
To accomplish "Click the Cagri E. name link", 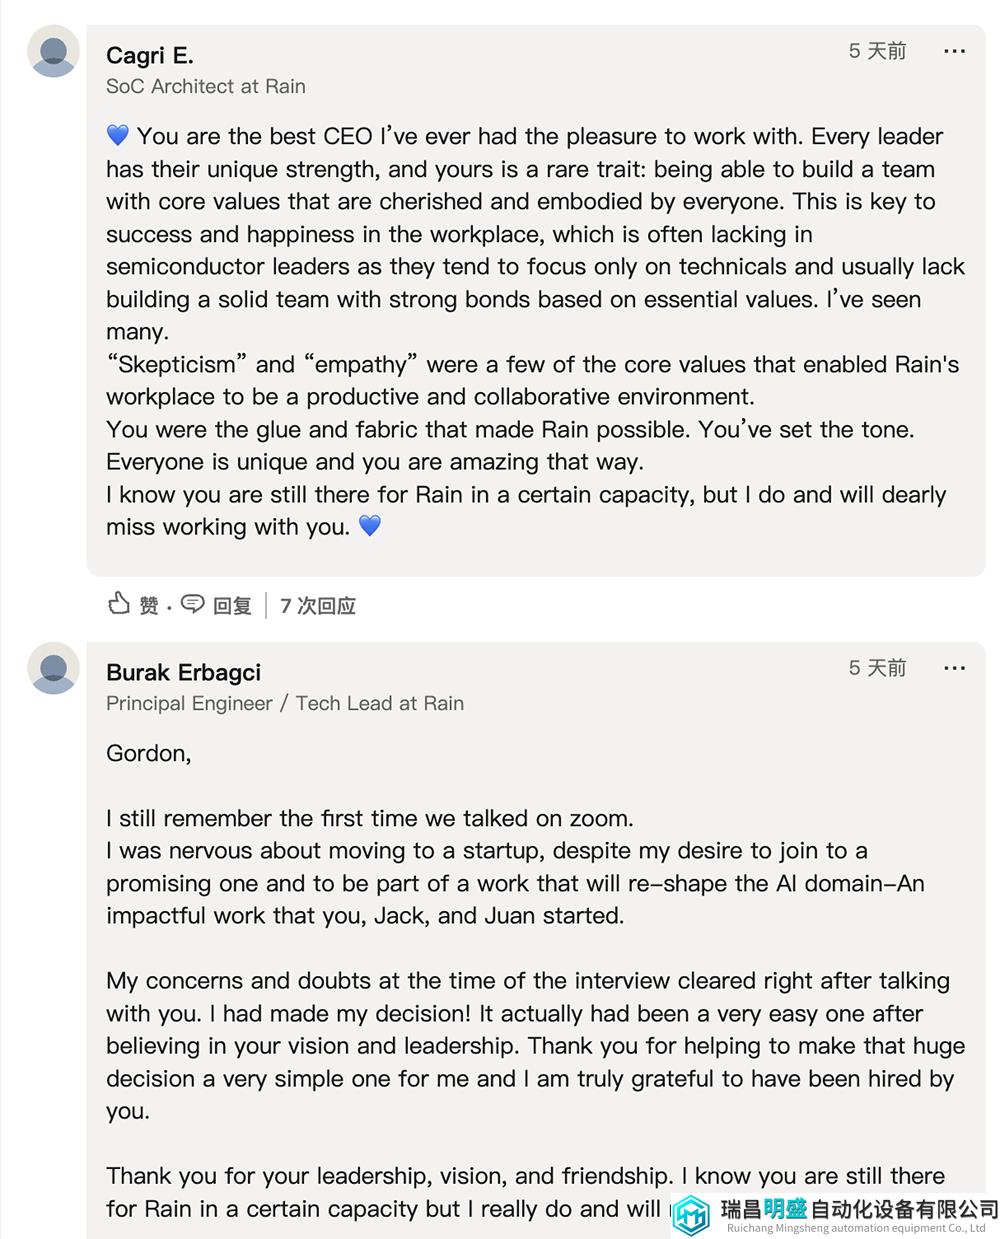I will coord(150,55).
